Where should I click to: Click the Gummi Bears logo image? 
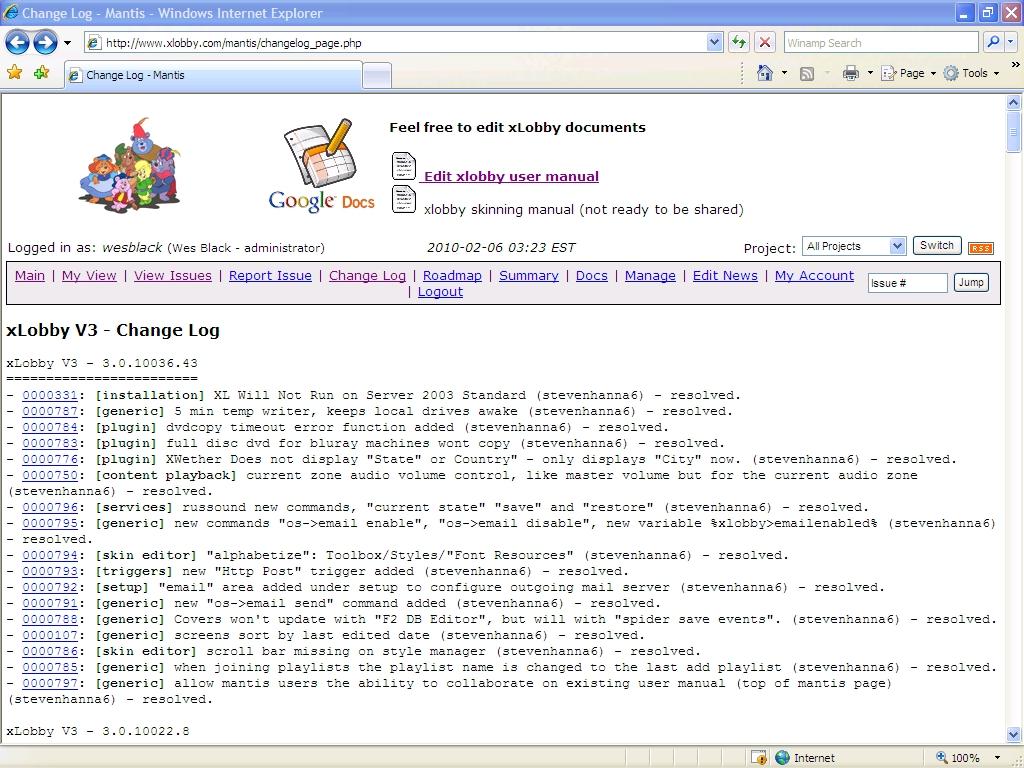pos(130,164)
